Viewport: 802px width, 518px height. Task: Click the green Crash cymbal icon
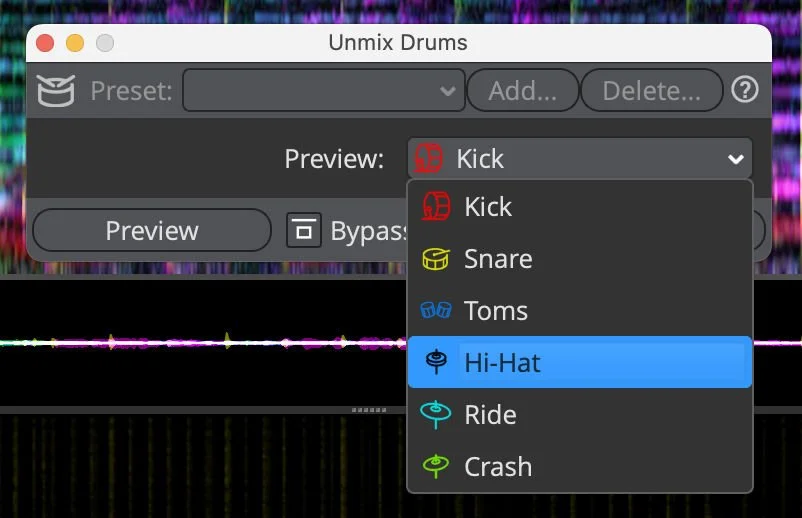436,466
